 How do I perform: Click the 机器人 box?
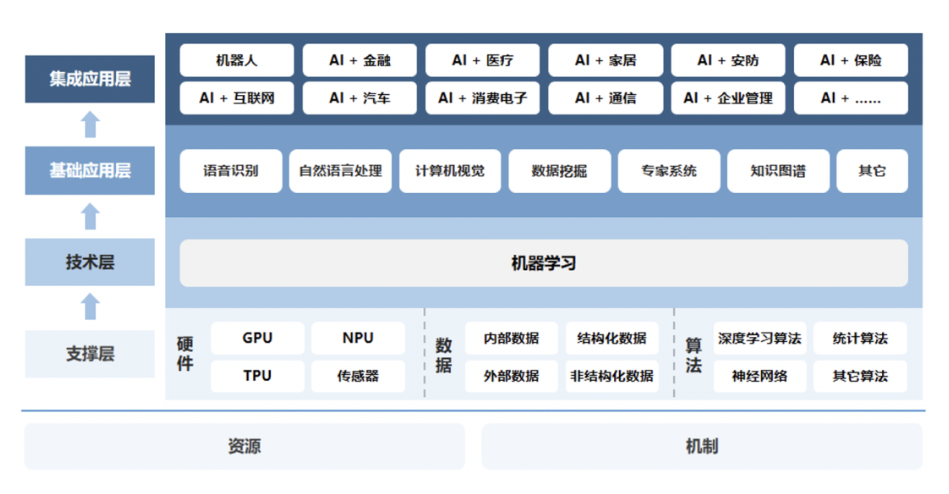[x=237, y=60]
